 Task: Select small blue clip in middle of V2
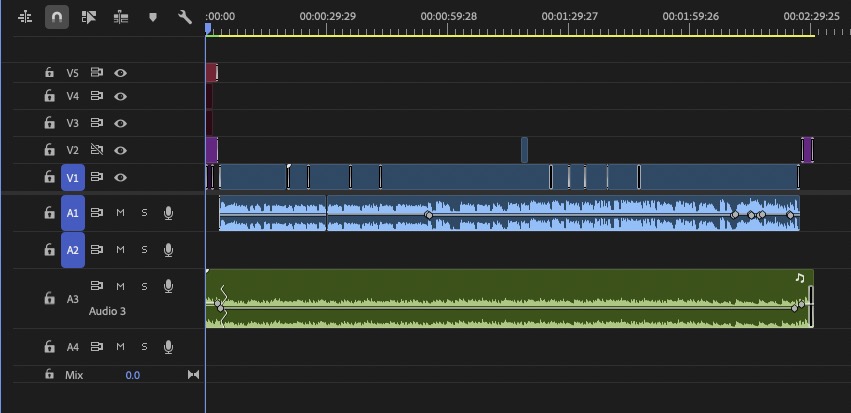point(524,150)
